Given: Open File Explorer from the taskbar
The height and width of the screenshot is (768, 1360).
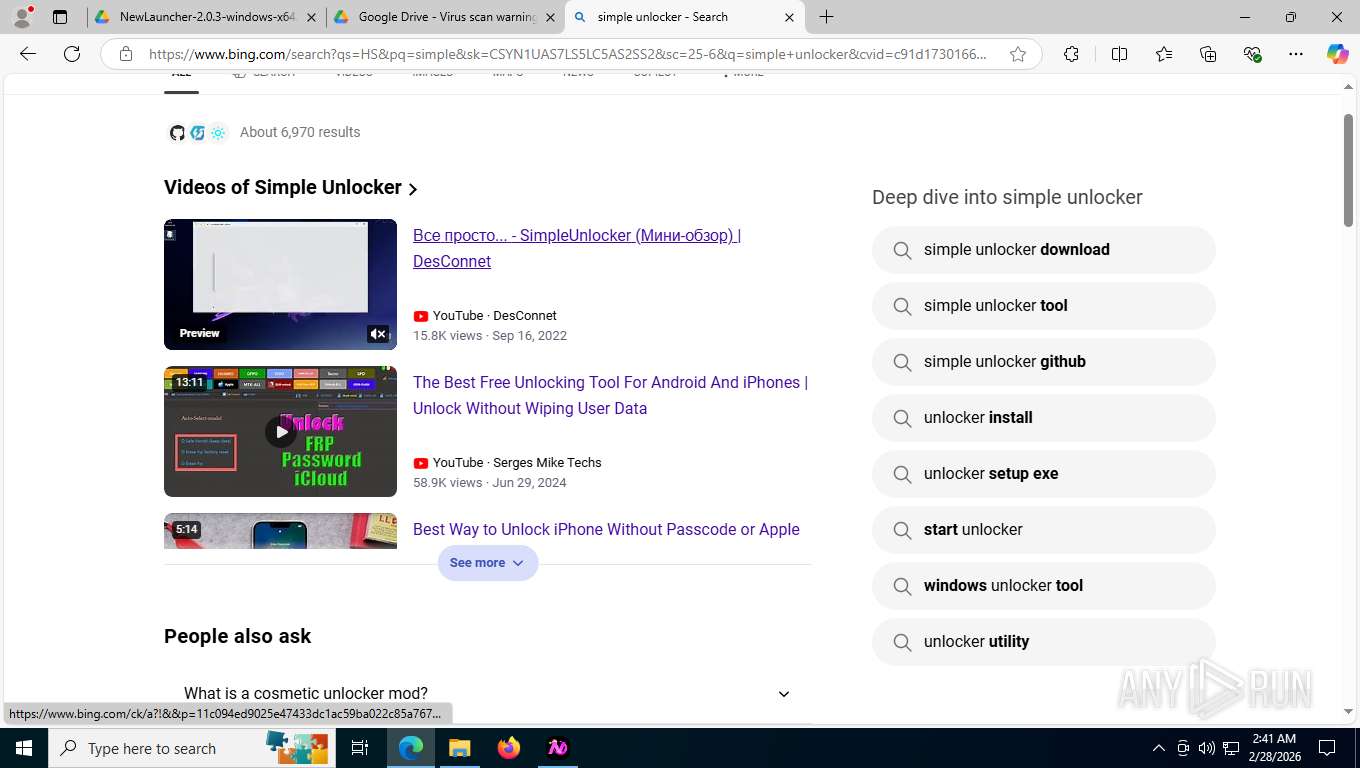Looking at the screenshot, I should 459,748.
